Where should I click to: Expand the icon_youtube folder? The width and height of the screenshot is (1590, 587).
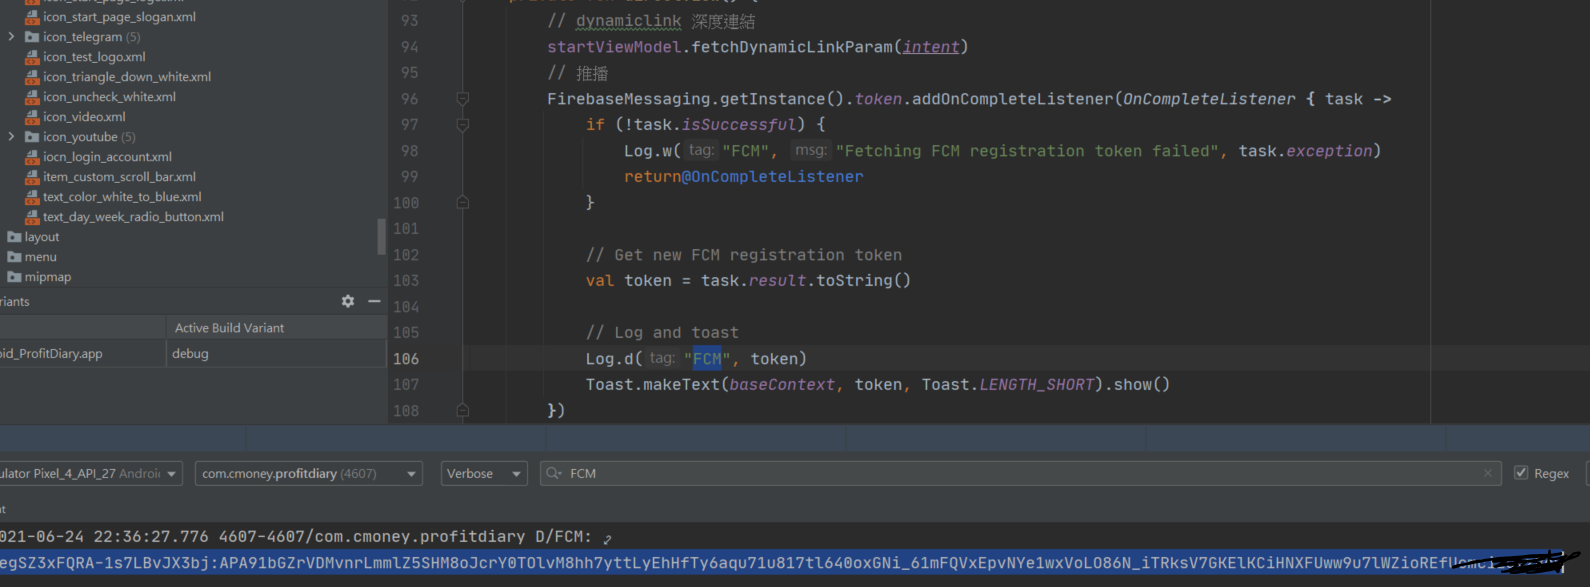[x=11, y=137]
